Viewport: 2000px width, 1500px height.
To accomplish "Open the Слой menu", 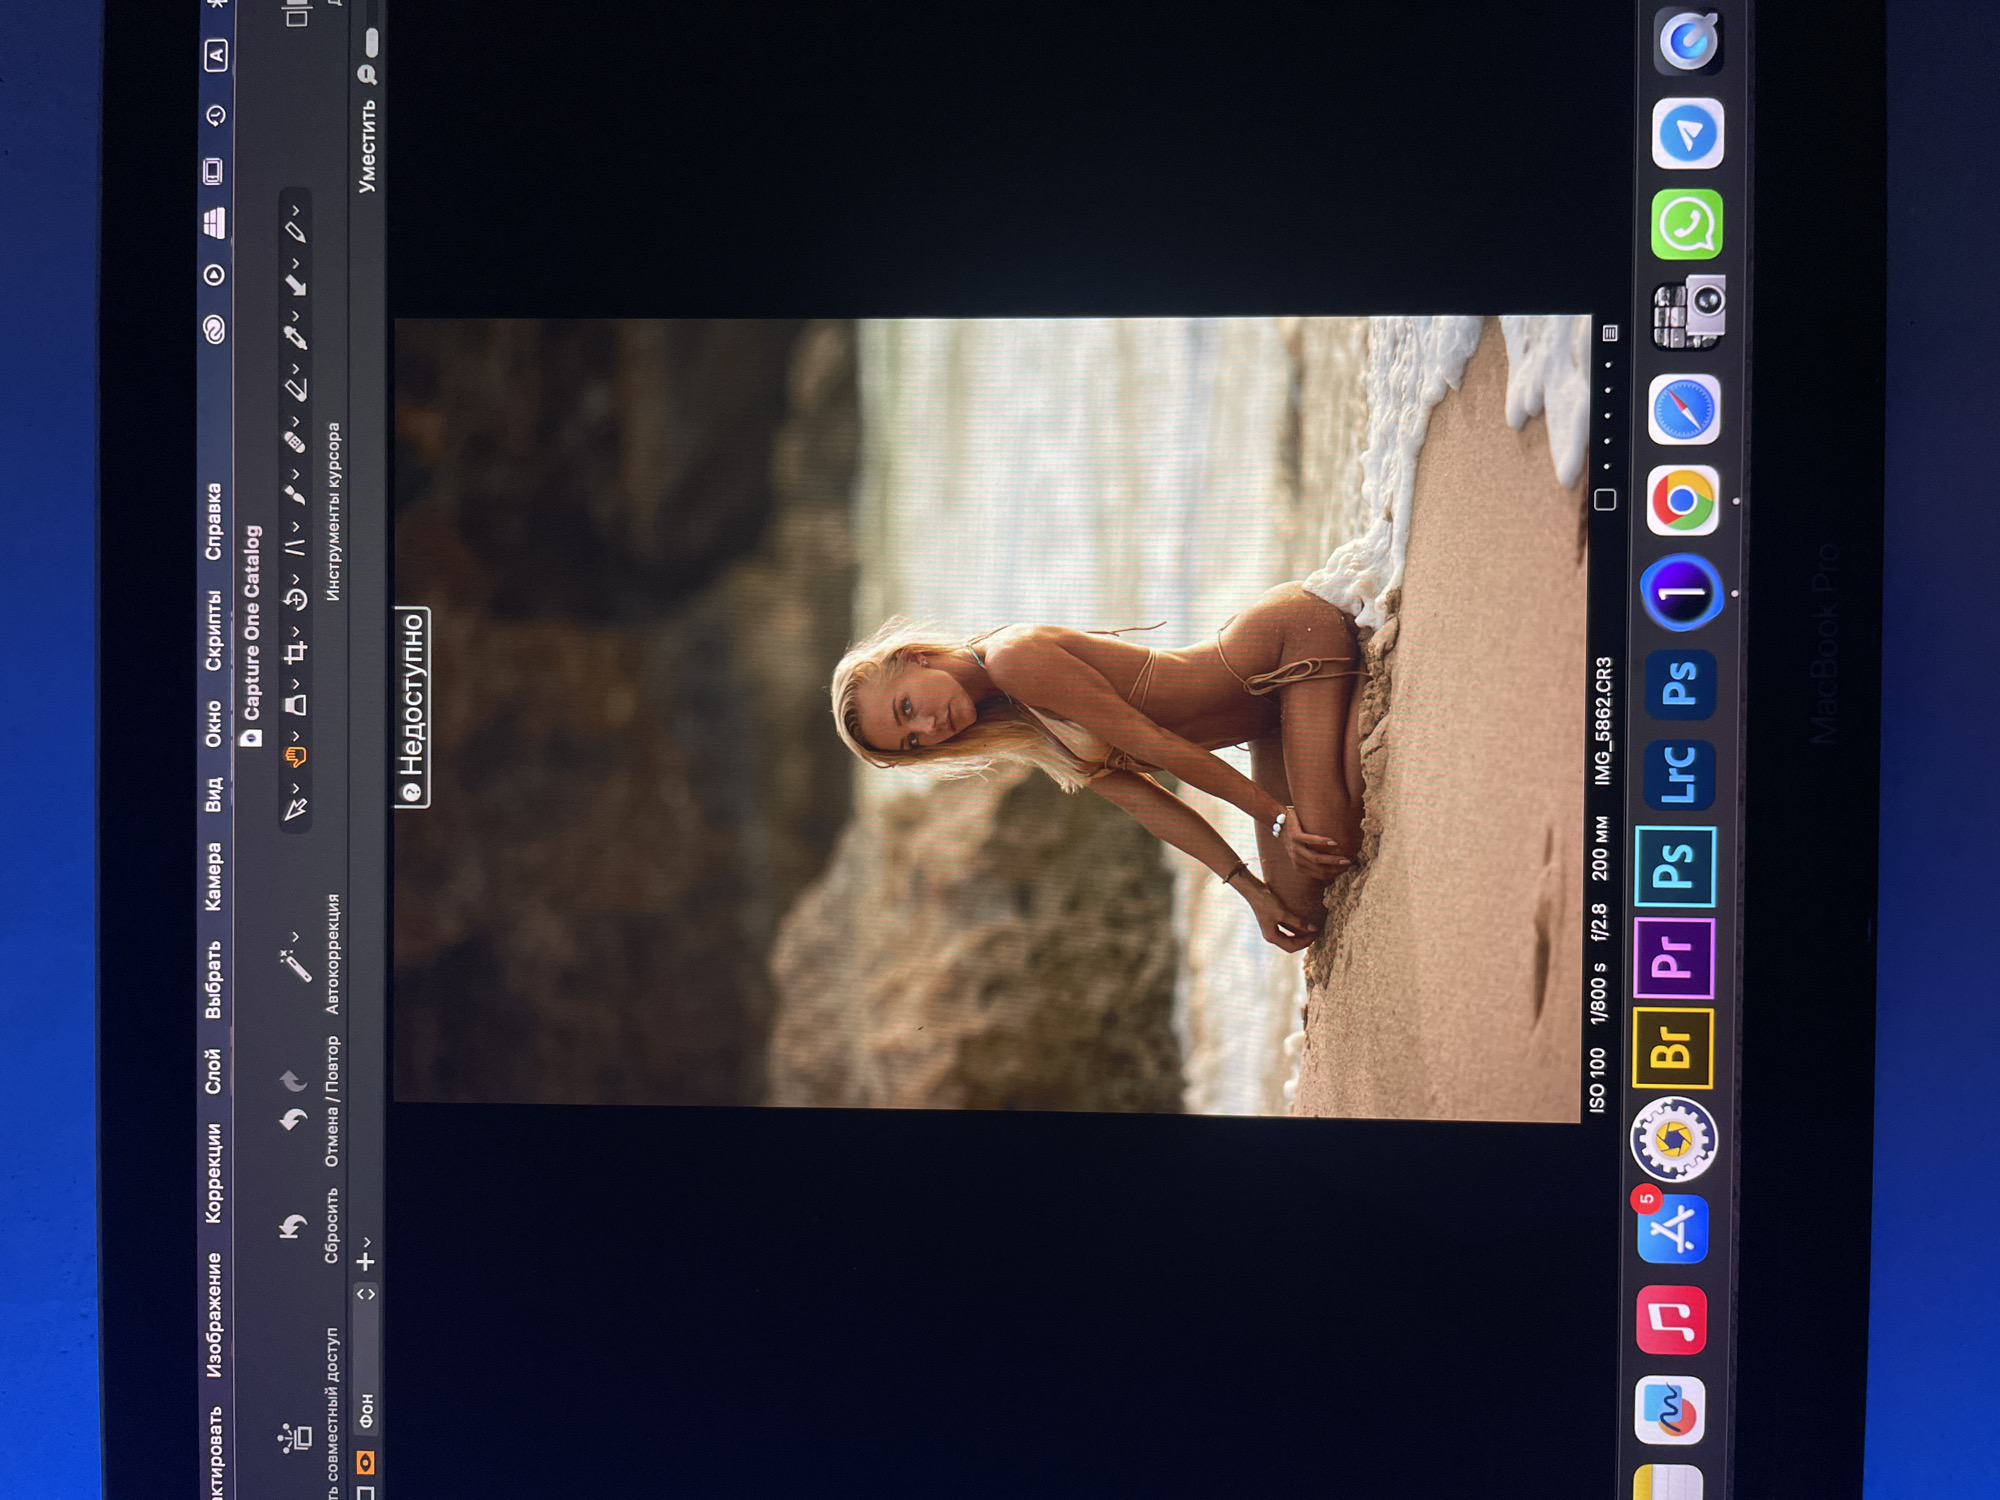I will tap(214, 1071).
